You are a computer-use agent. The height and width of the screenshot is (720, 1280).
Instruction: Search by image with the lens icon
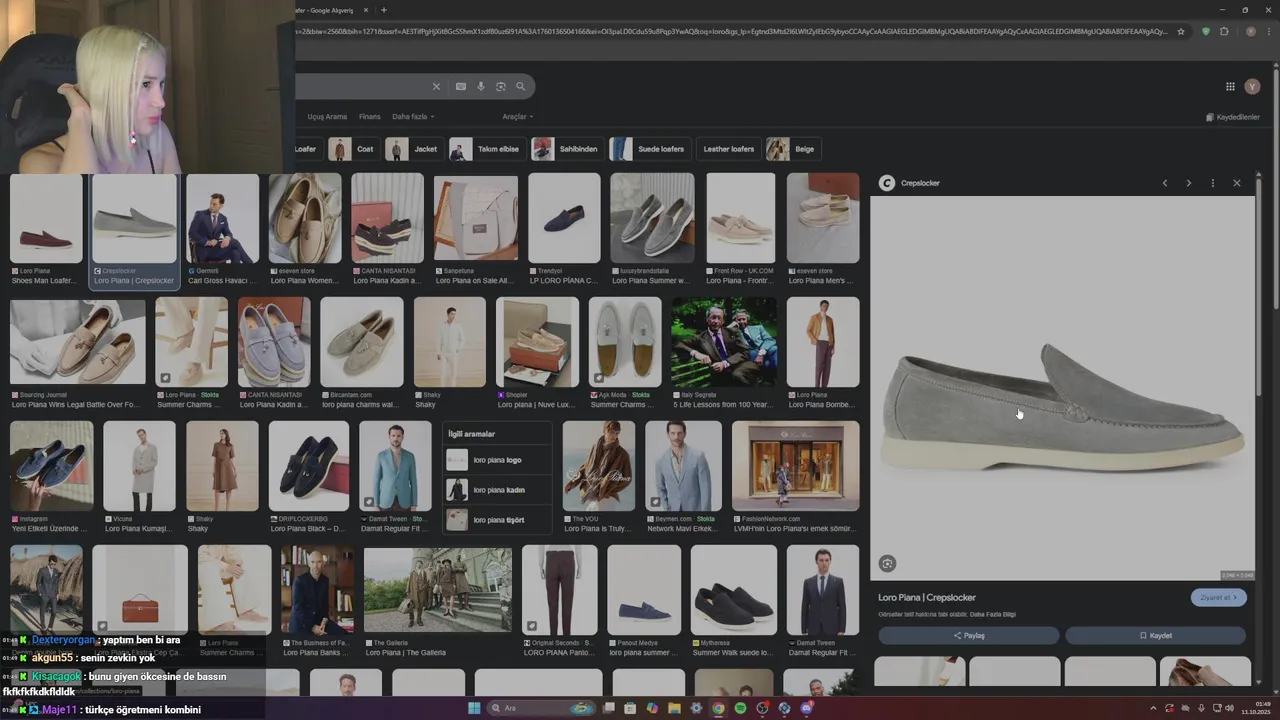tap(501, 87)
